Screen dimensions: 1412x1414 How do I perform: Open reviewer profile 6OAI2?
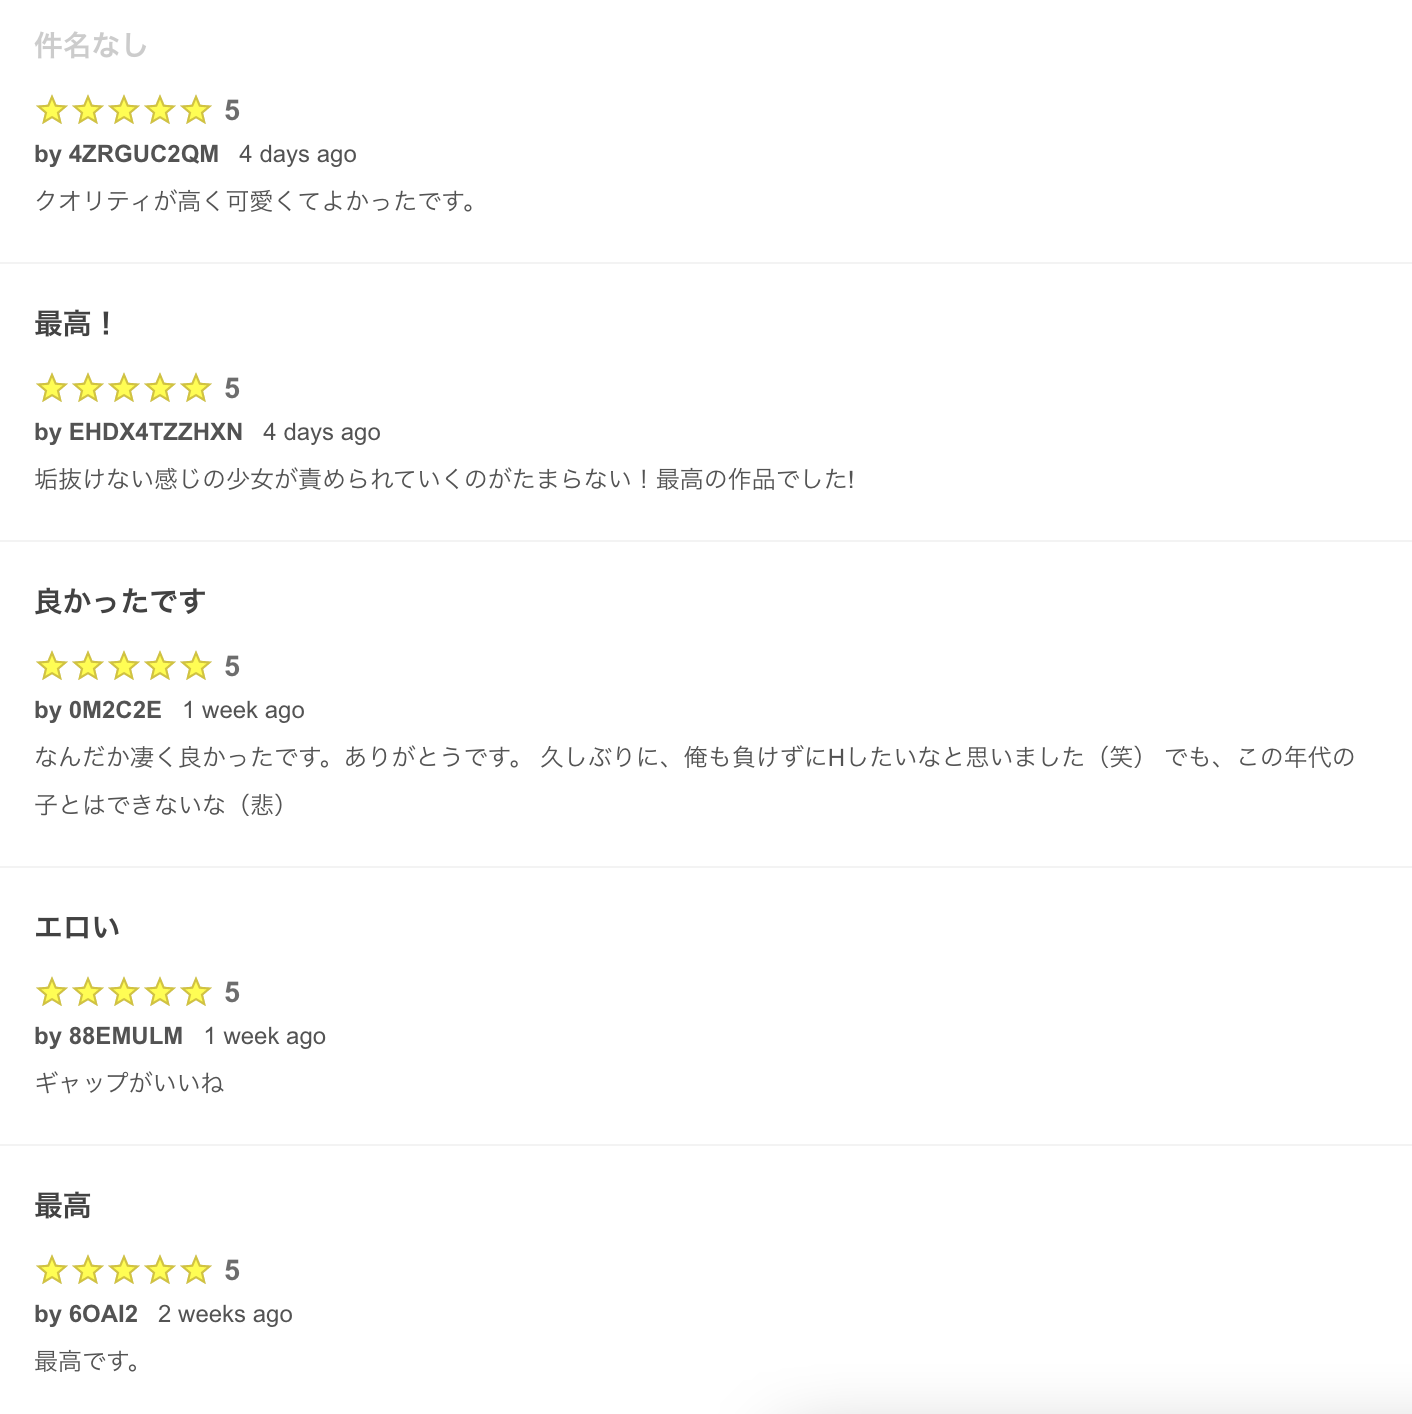[103, 1314]
